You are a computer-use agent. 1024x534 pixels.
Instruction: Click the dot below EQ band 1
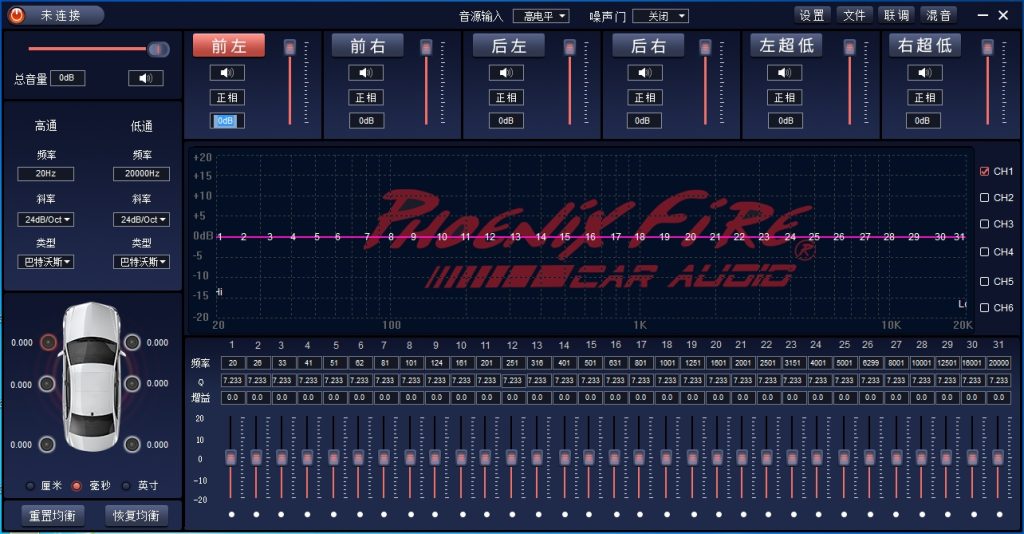231,514
